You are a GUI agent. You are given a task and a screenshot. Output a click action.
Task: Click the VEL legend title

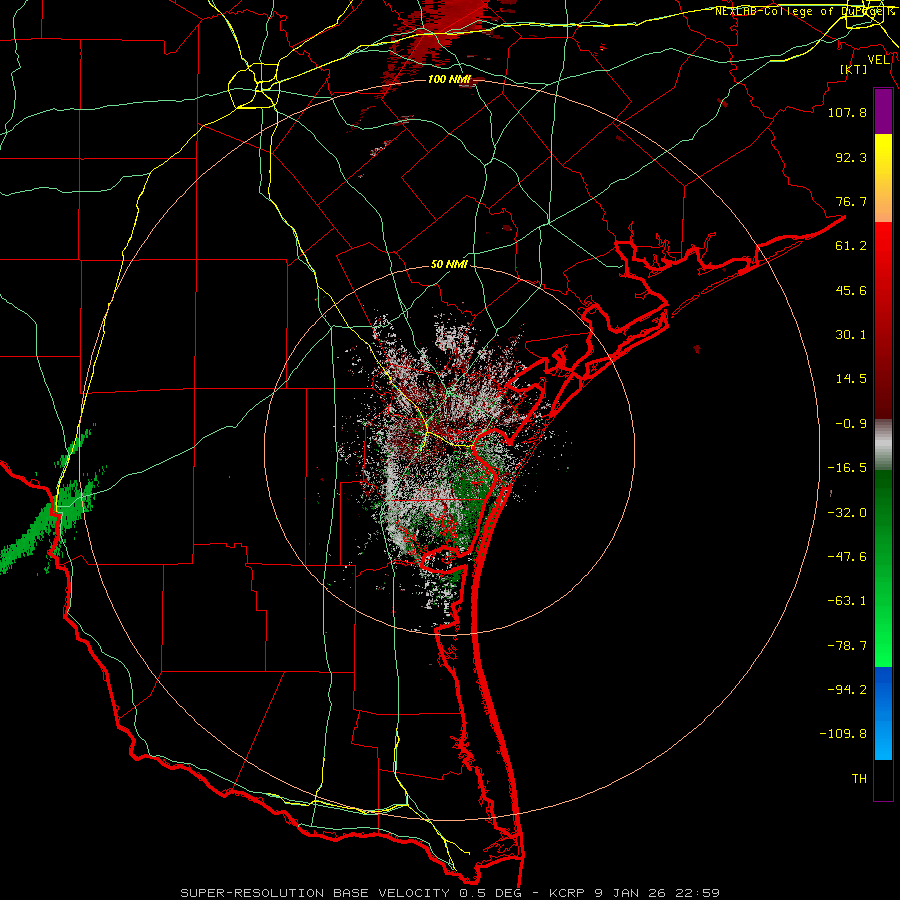pyautogui.click(x=878, y=60)
